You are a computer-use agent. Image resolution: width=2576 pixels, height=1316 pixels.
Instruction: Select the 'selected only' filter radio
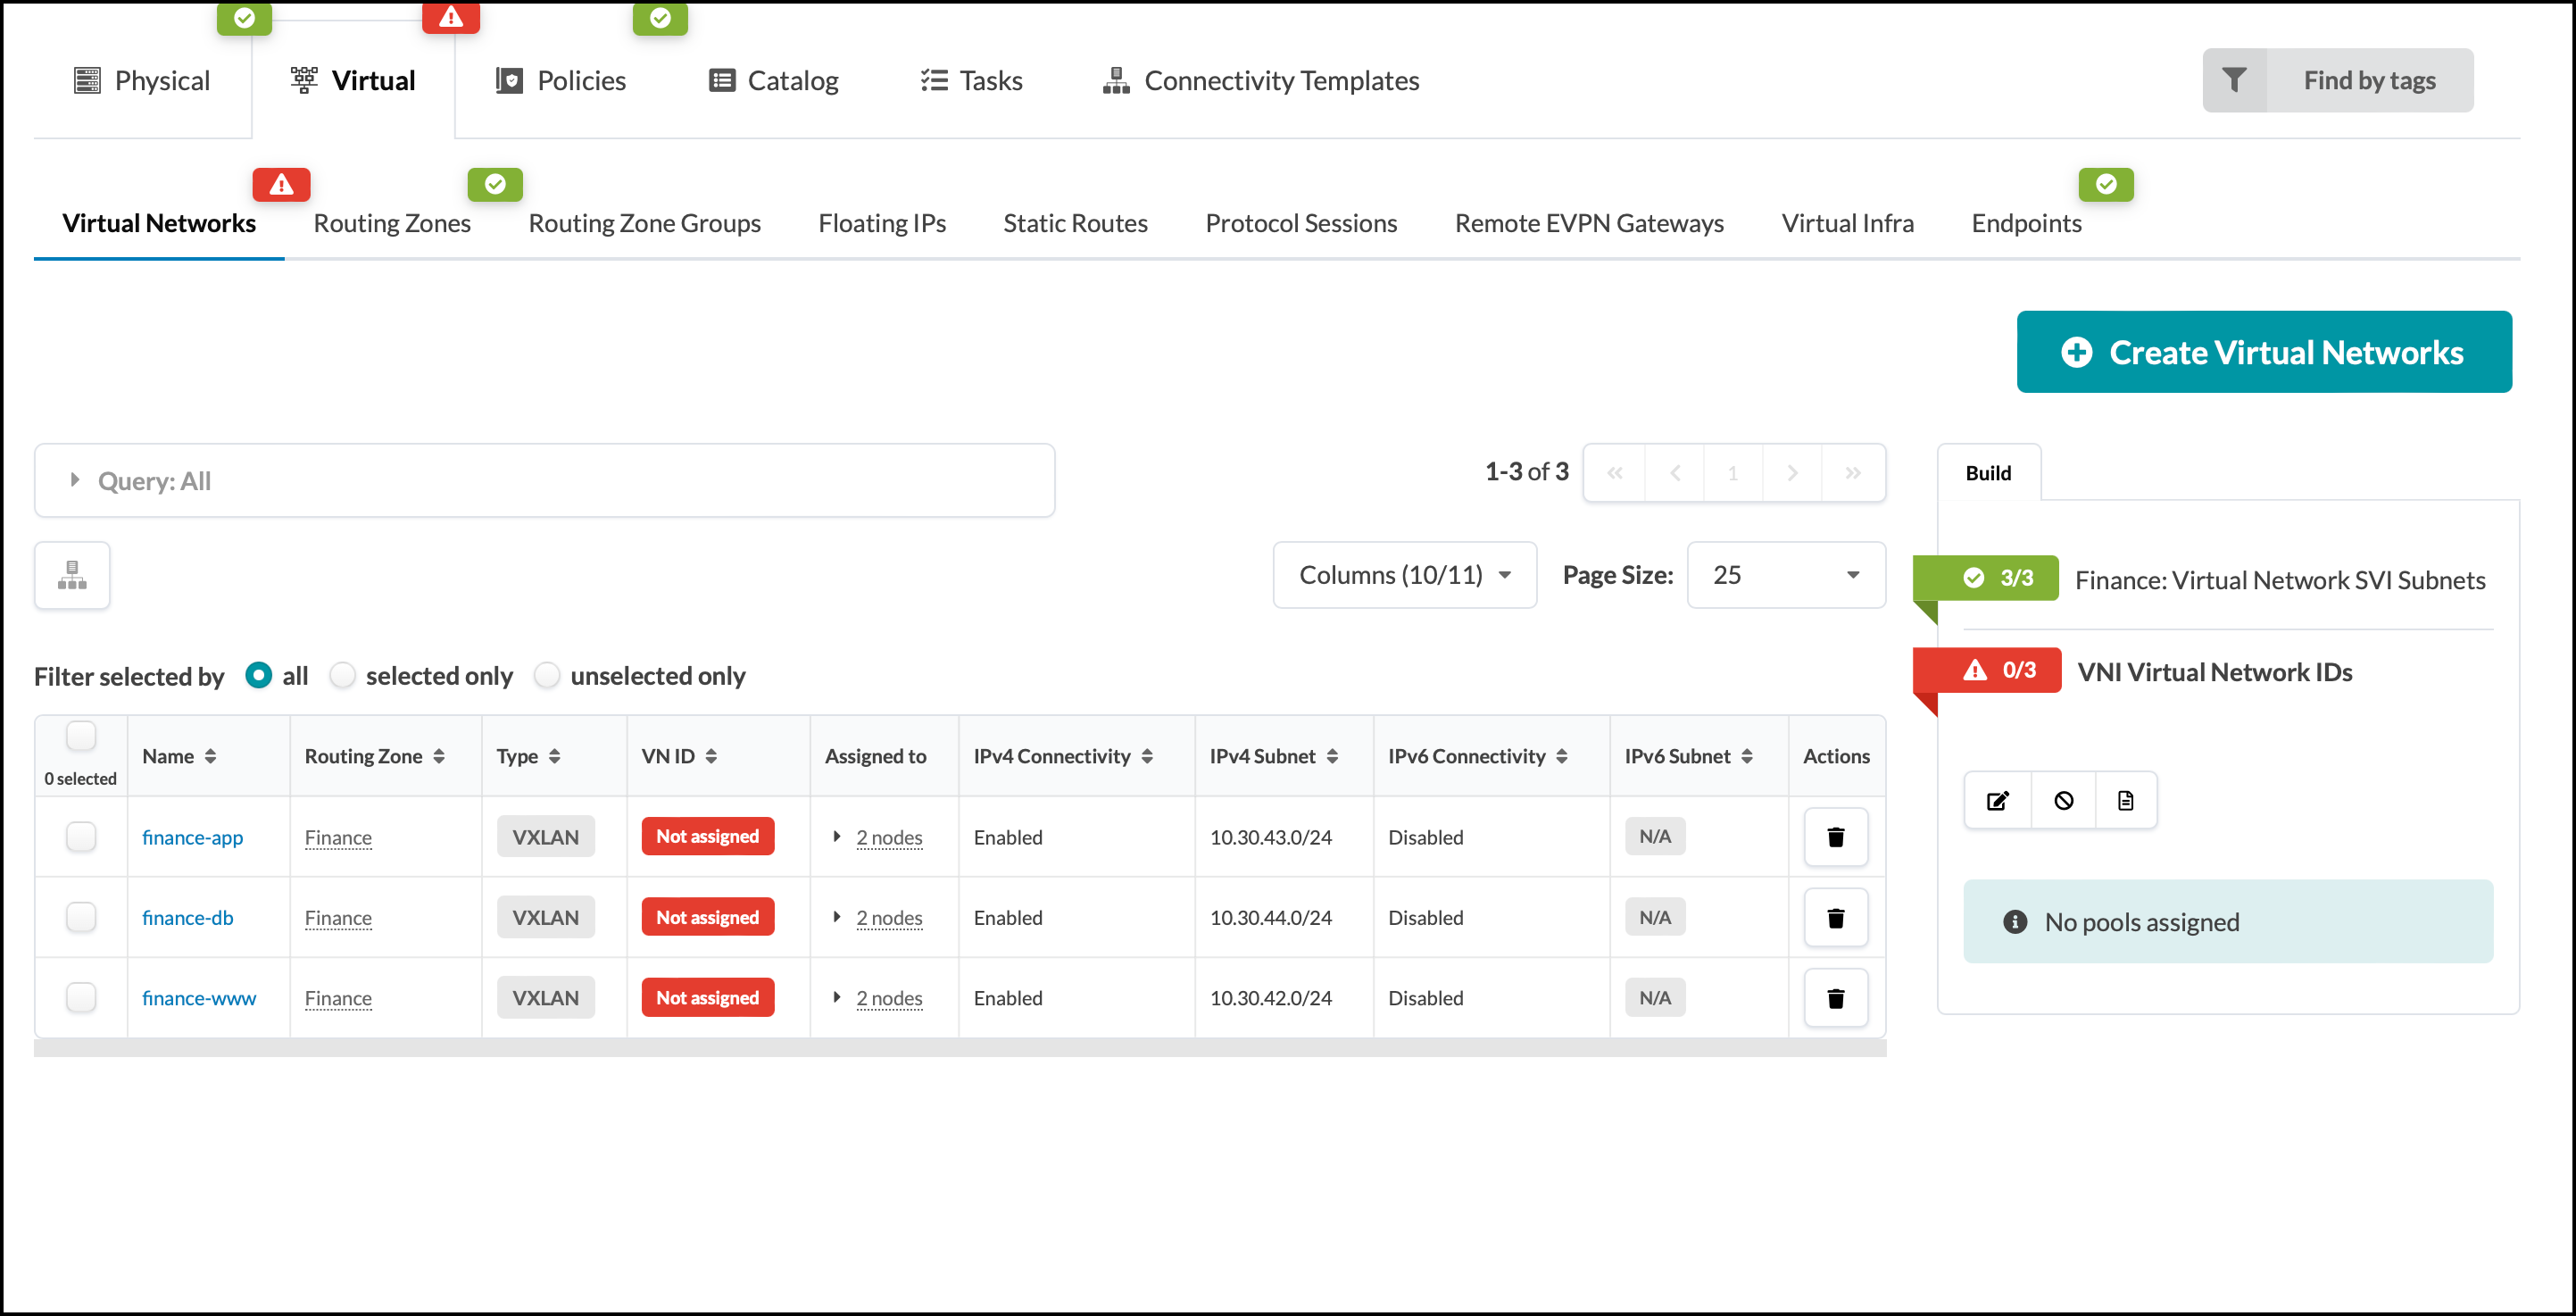(343, 676)
